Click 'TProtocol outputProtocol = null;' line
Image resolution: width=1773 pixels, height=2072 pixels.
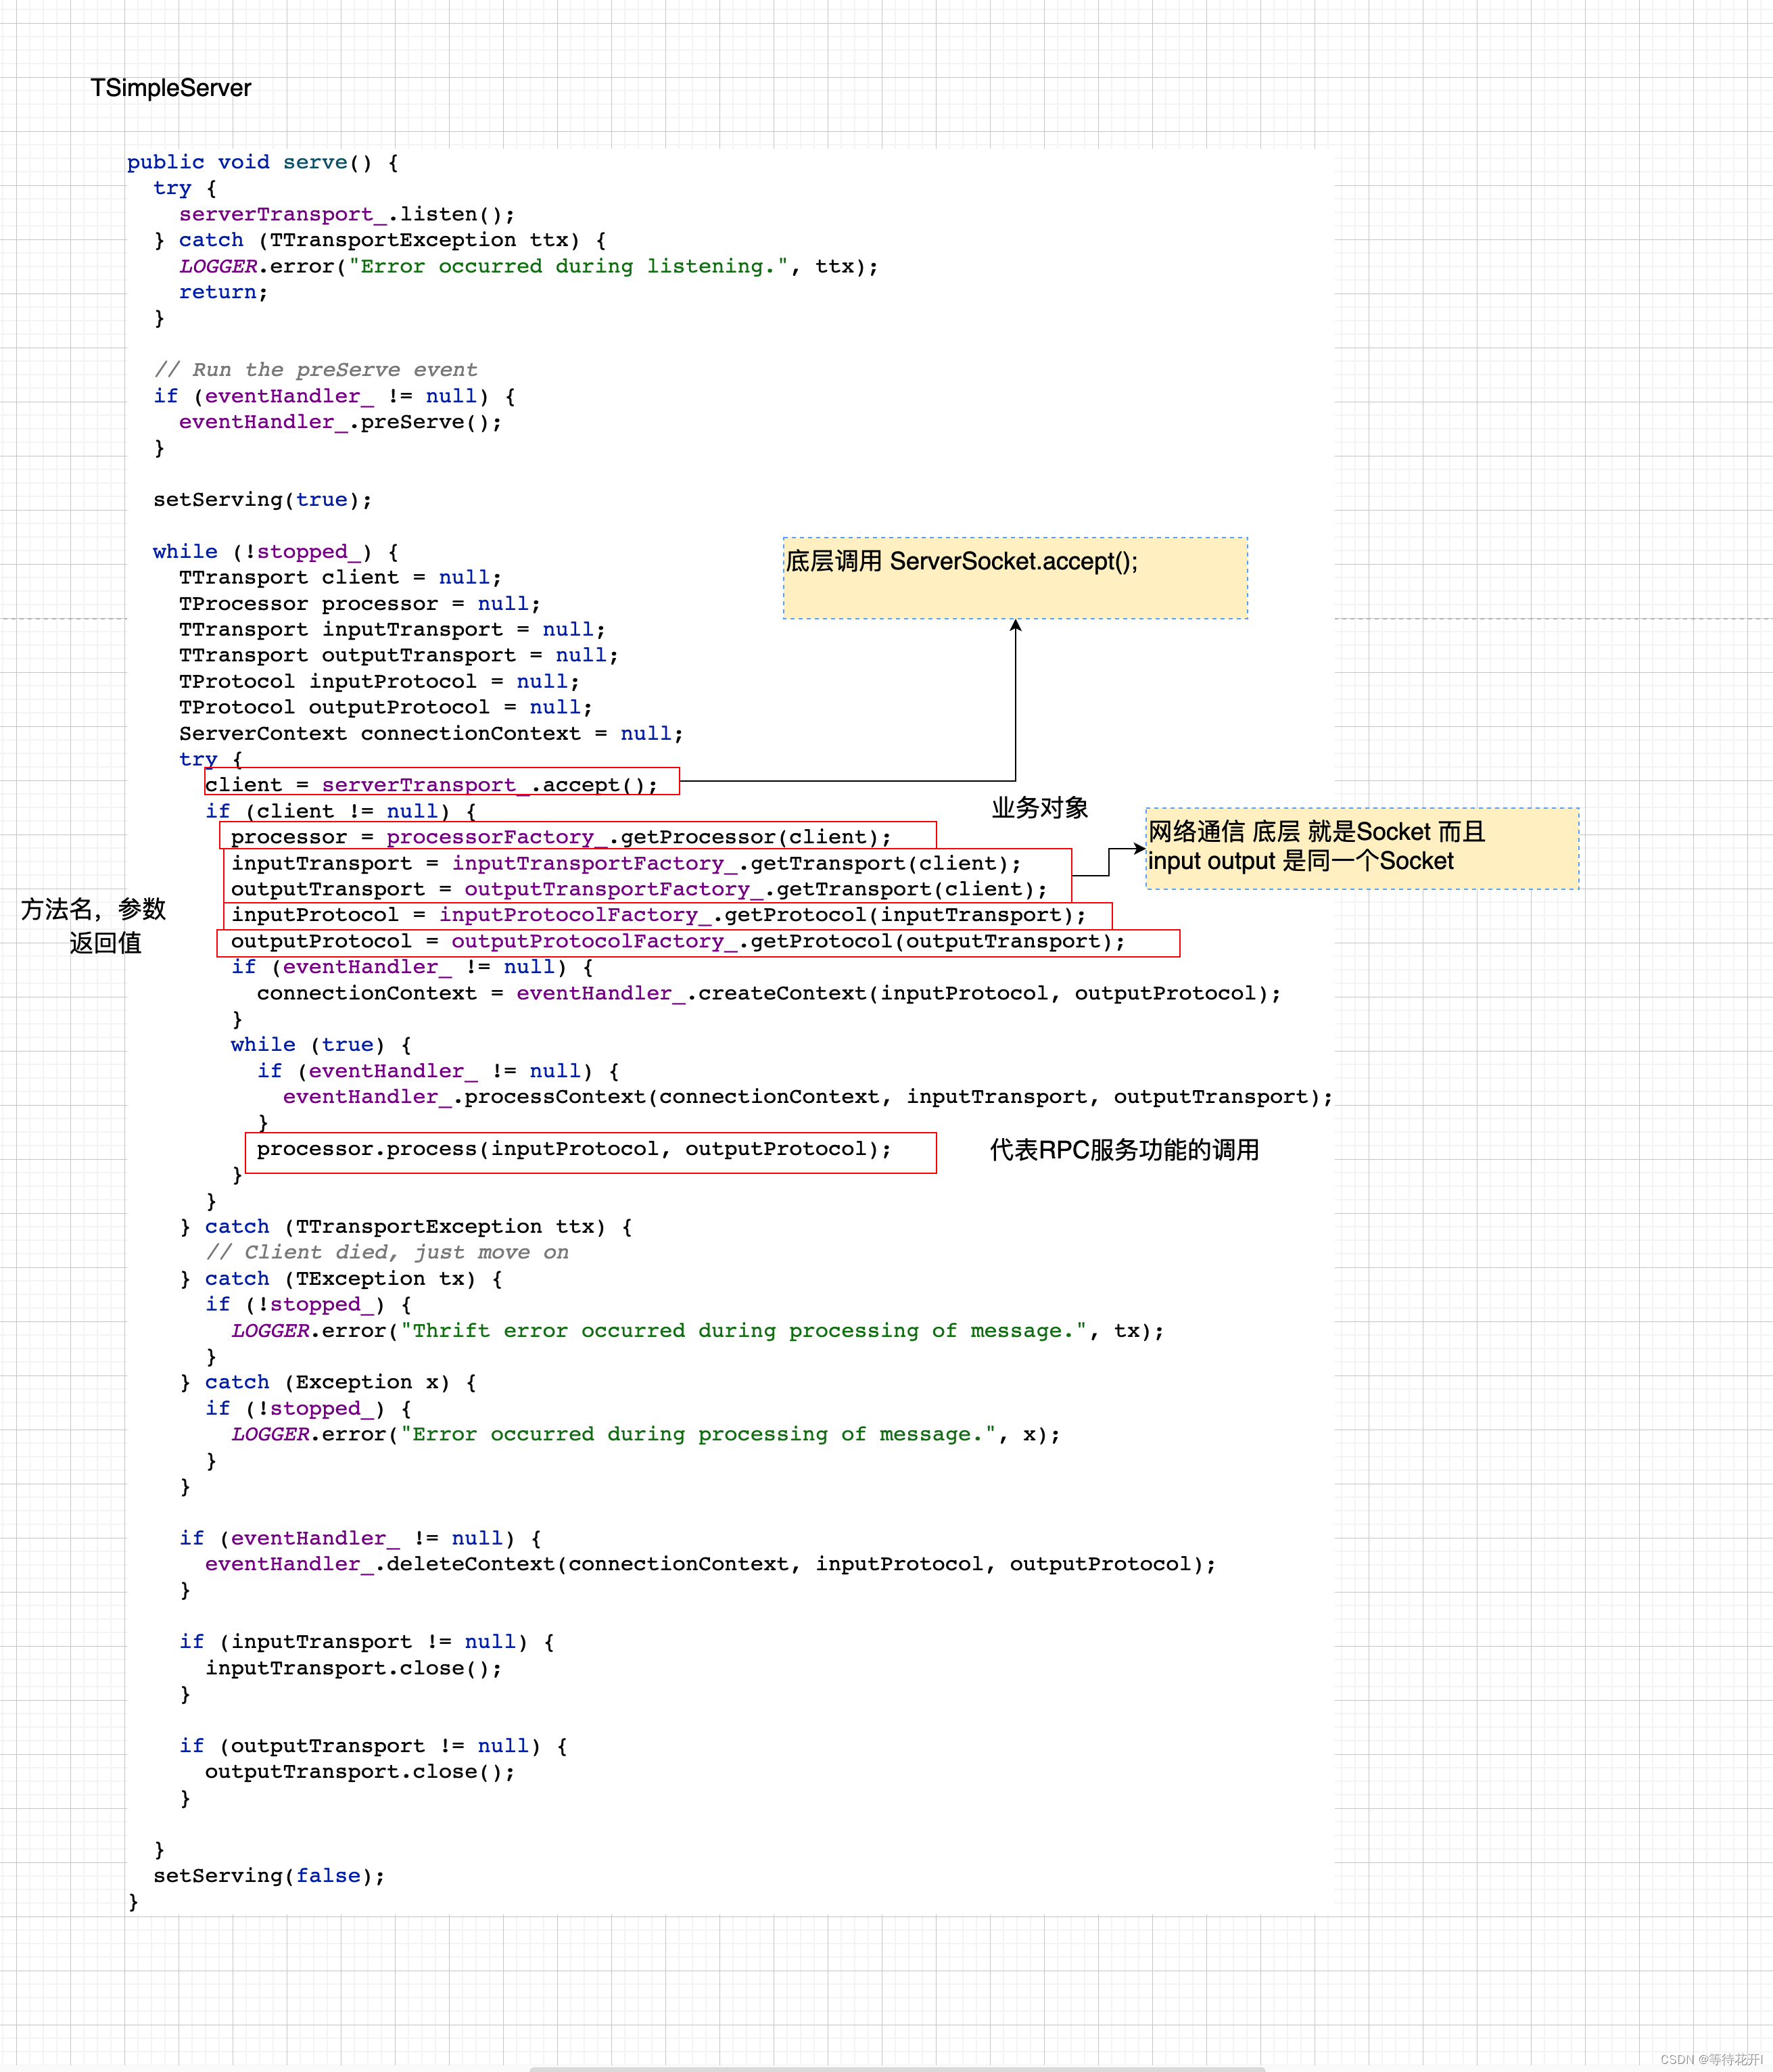(386, 708)
